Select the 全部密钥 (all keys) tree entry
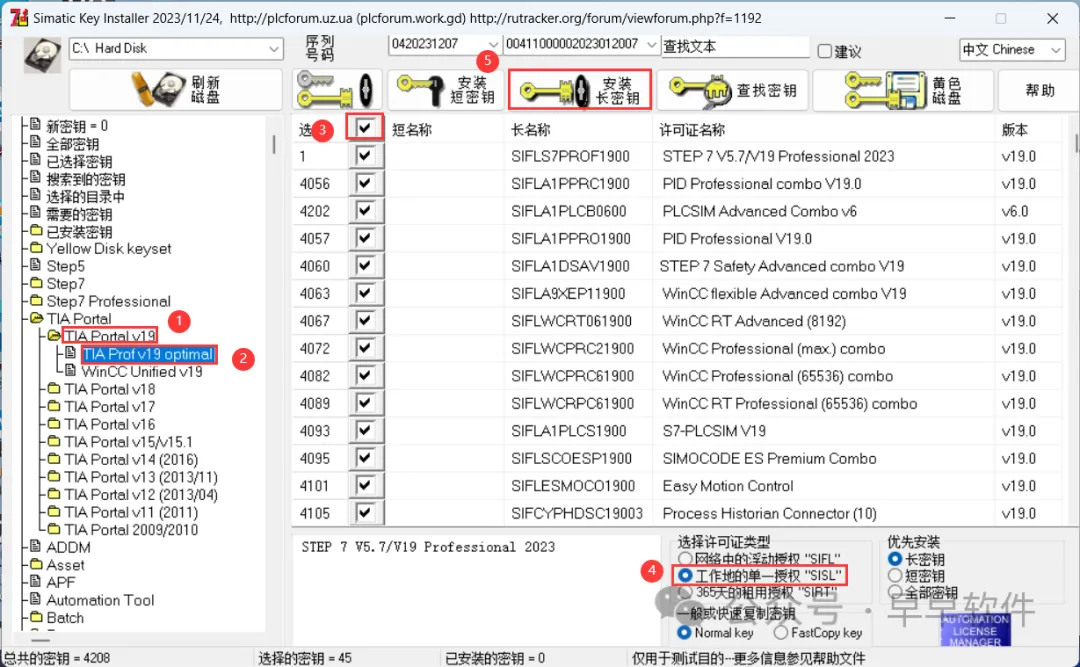 click(72, 144)
